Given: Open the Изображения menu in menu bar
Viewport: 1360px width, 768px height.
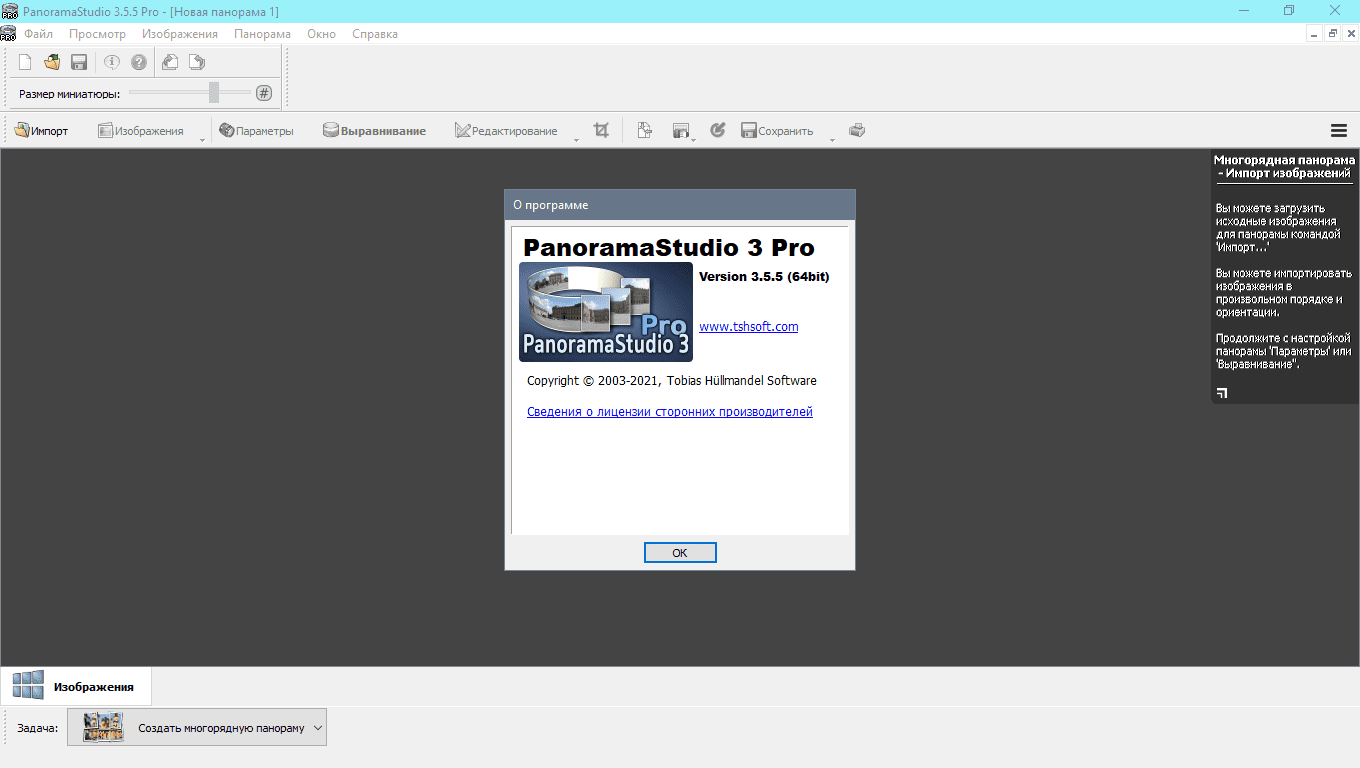Looking at the screenshot, I should pyautogui.click(x=180, y=34).
